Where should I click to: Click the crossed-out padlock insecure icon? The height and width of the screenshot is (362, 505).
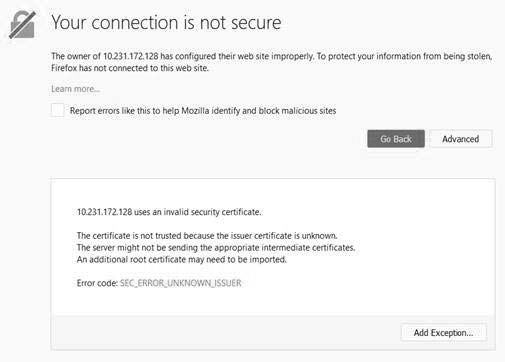[x=22, y=25]
